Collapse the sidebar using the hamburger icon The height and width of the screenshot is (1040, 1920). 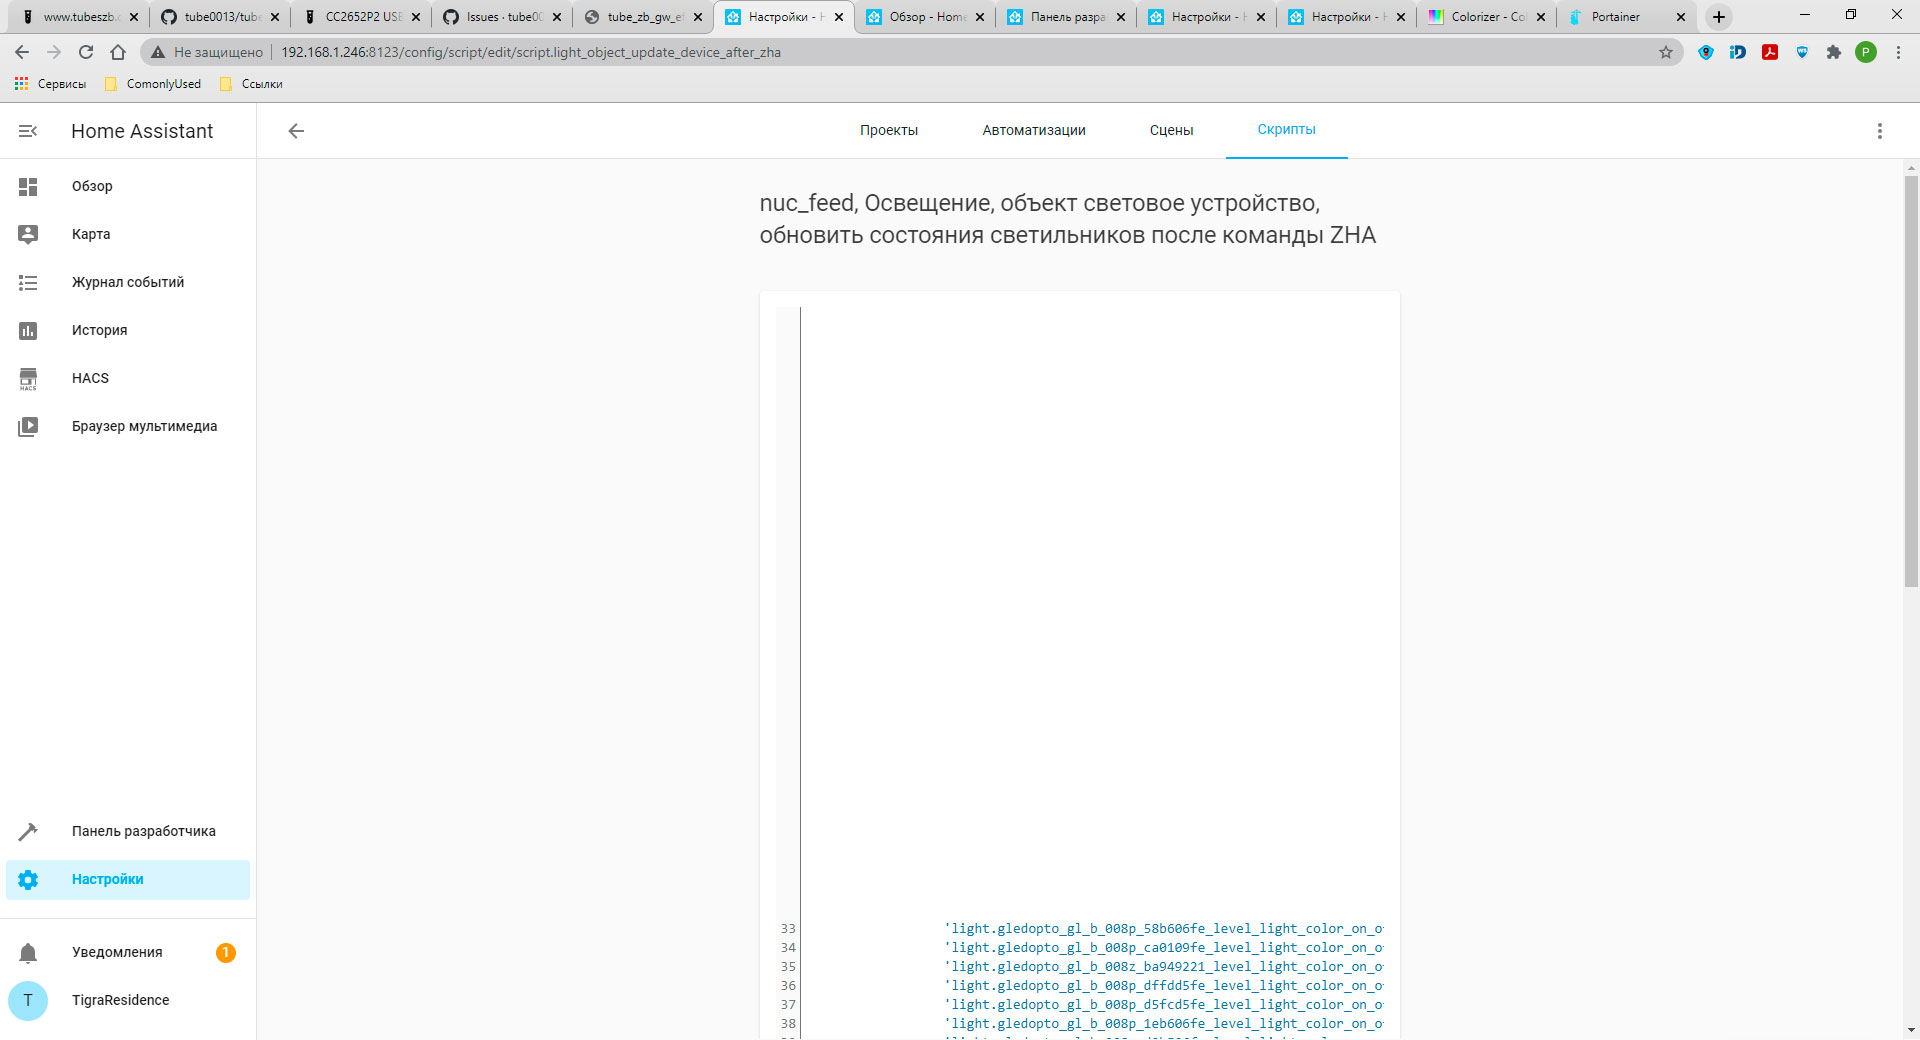27,130
